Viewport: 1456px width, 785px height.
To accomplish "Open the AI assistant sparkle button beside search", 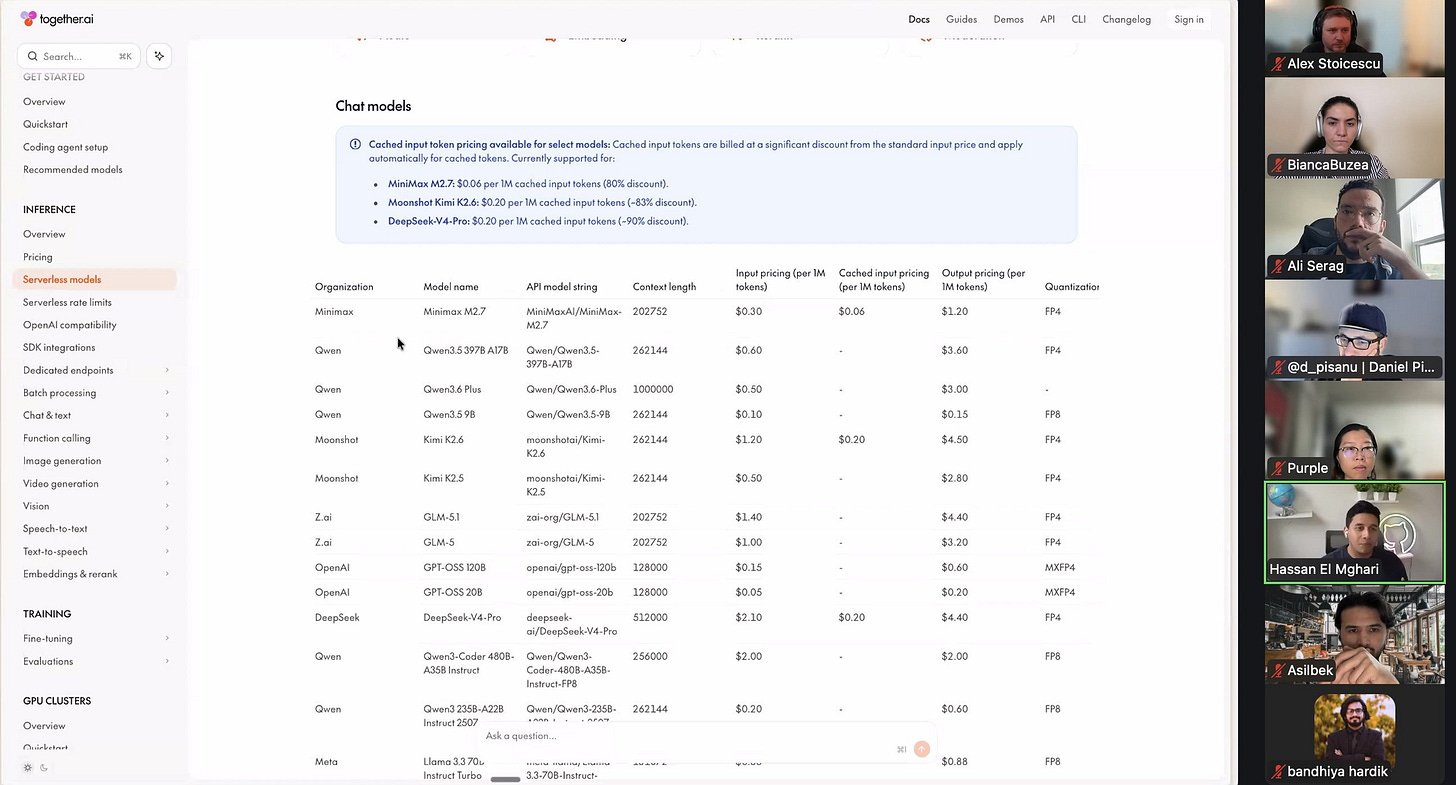I will point(159,56).
